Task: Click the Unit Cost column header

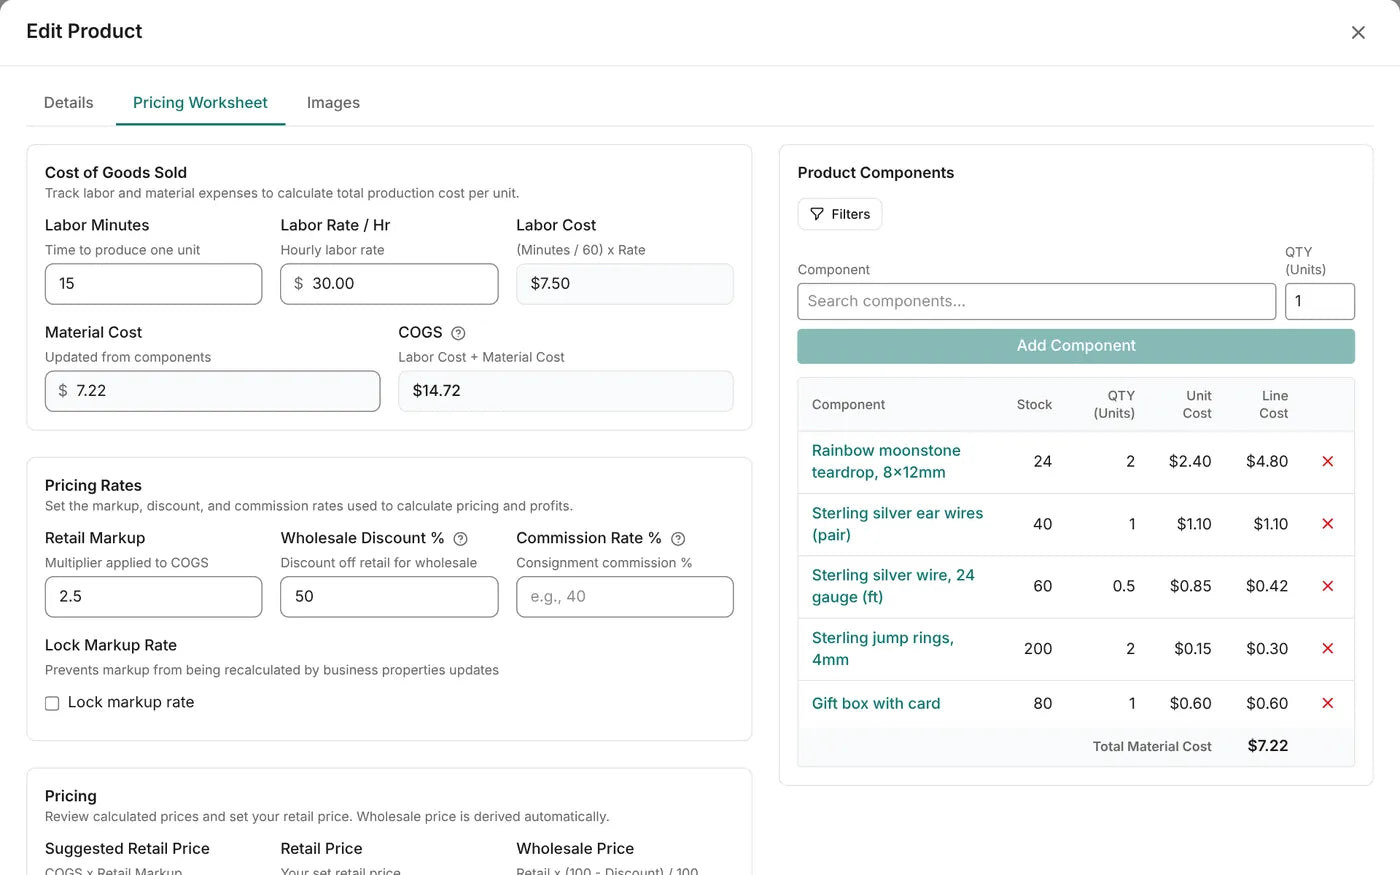Action: [1197, 405]
